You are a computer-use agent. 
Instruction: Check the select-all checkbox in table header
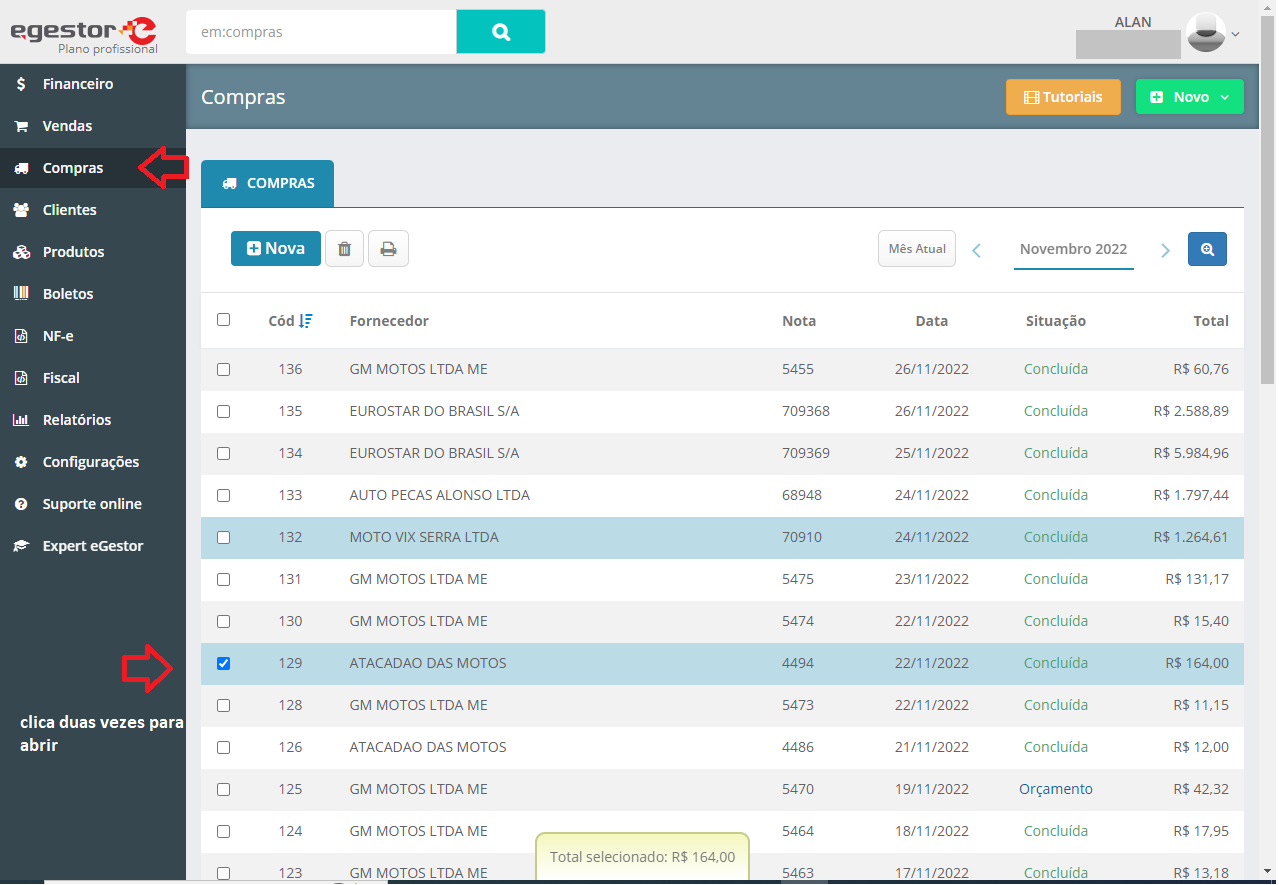point(224,320)
